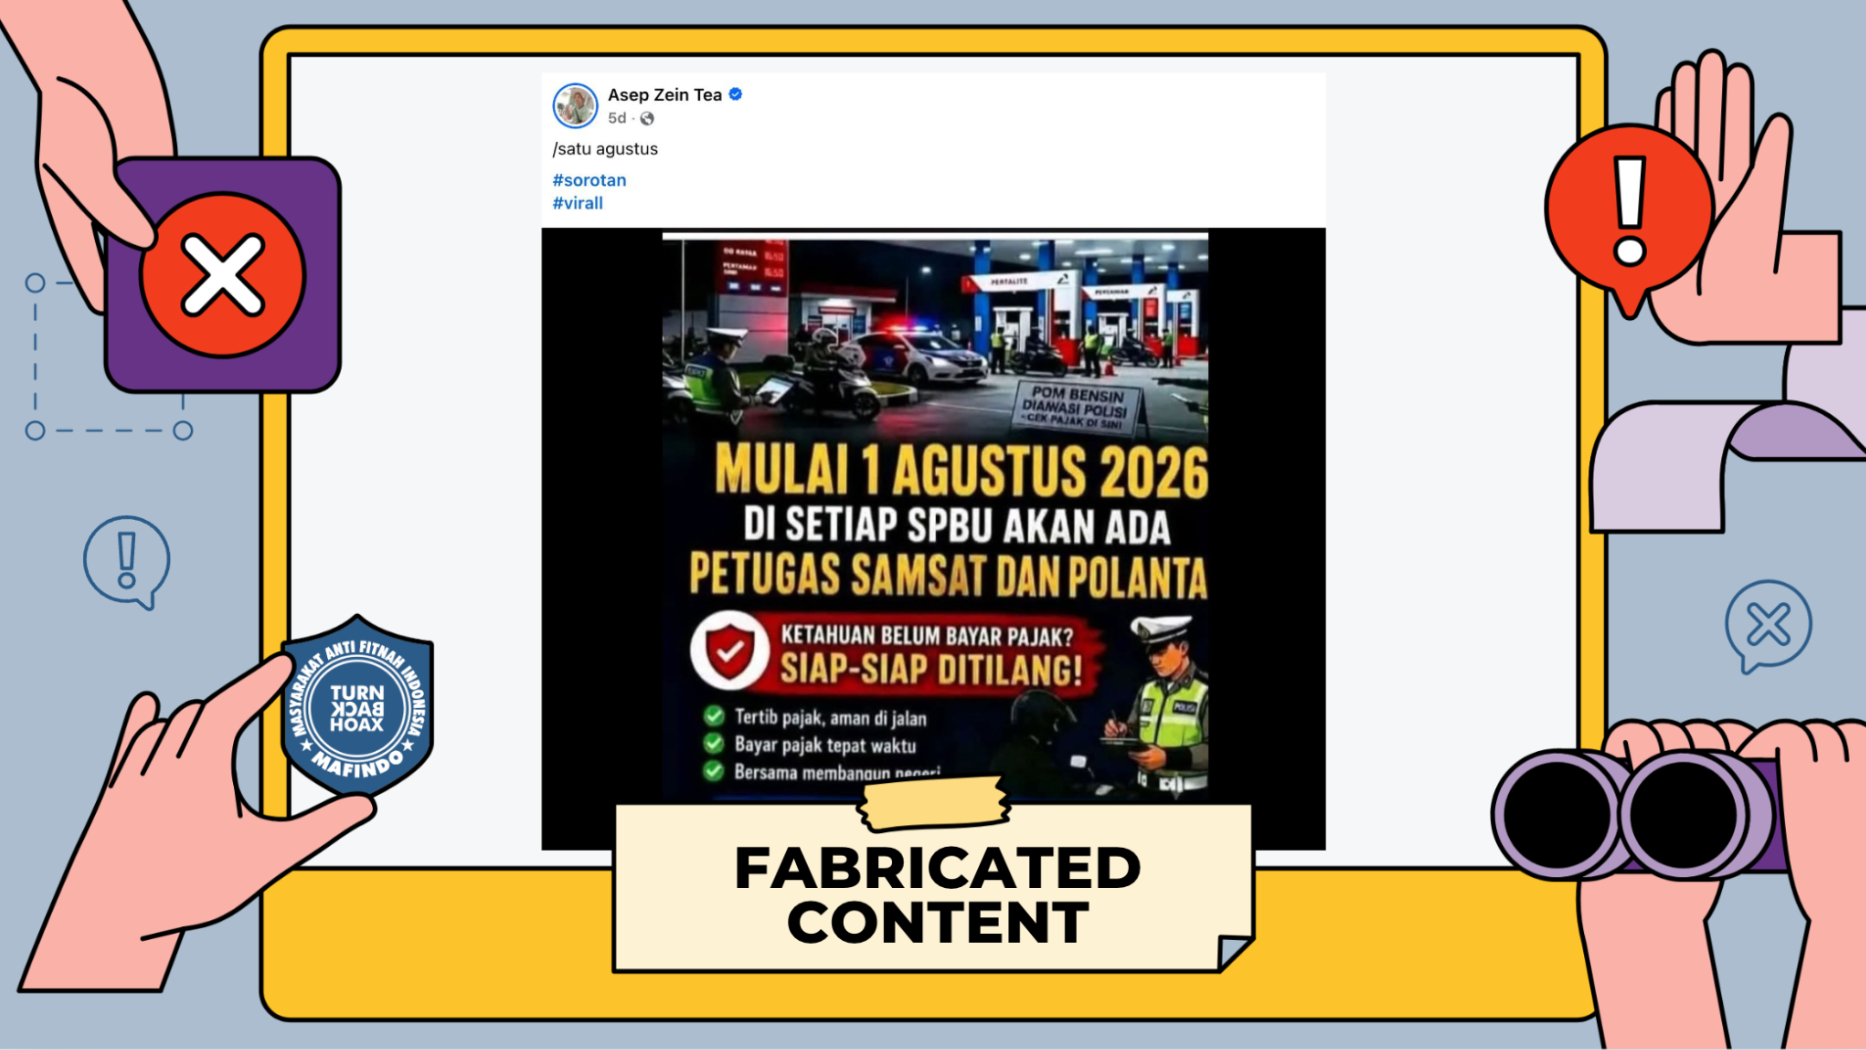Open the #sorotan hashtag
The image size is (1866, 1050).
pos(589,180)
